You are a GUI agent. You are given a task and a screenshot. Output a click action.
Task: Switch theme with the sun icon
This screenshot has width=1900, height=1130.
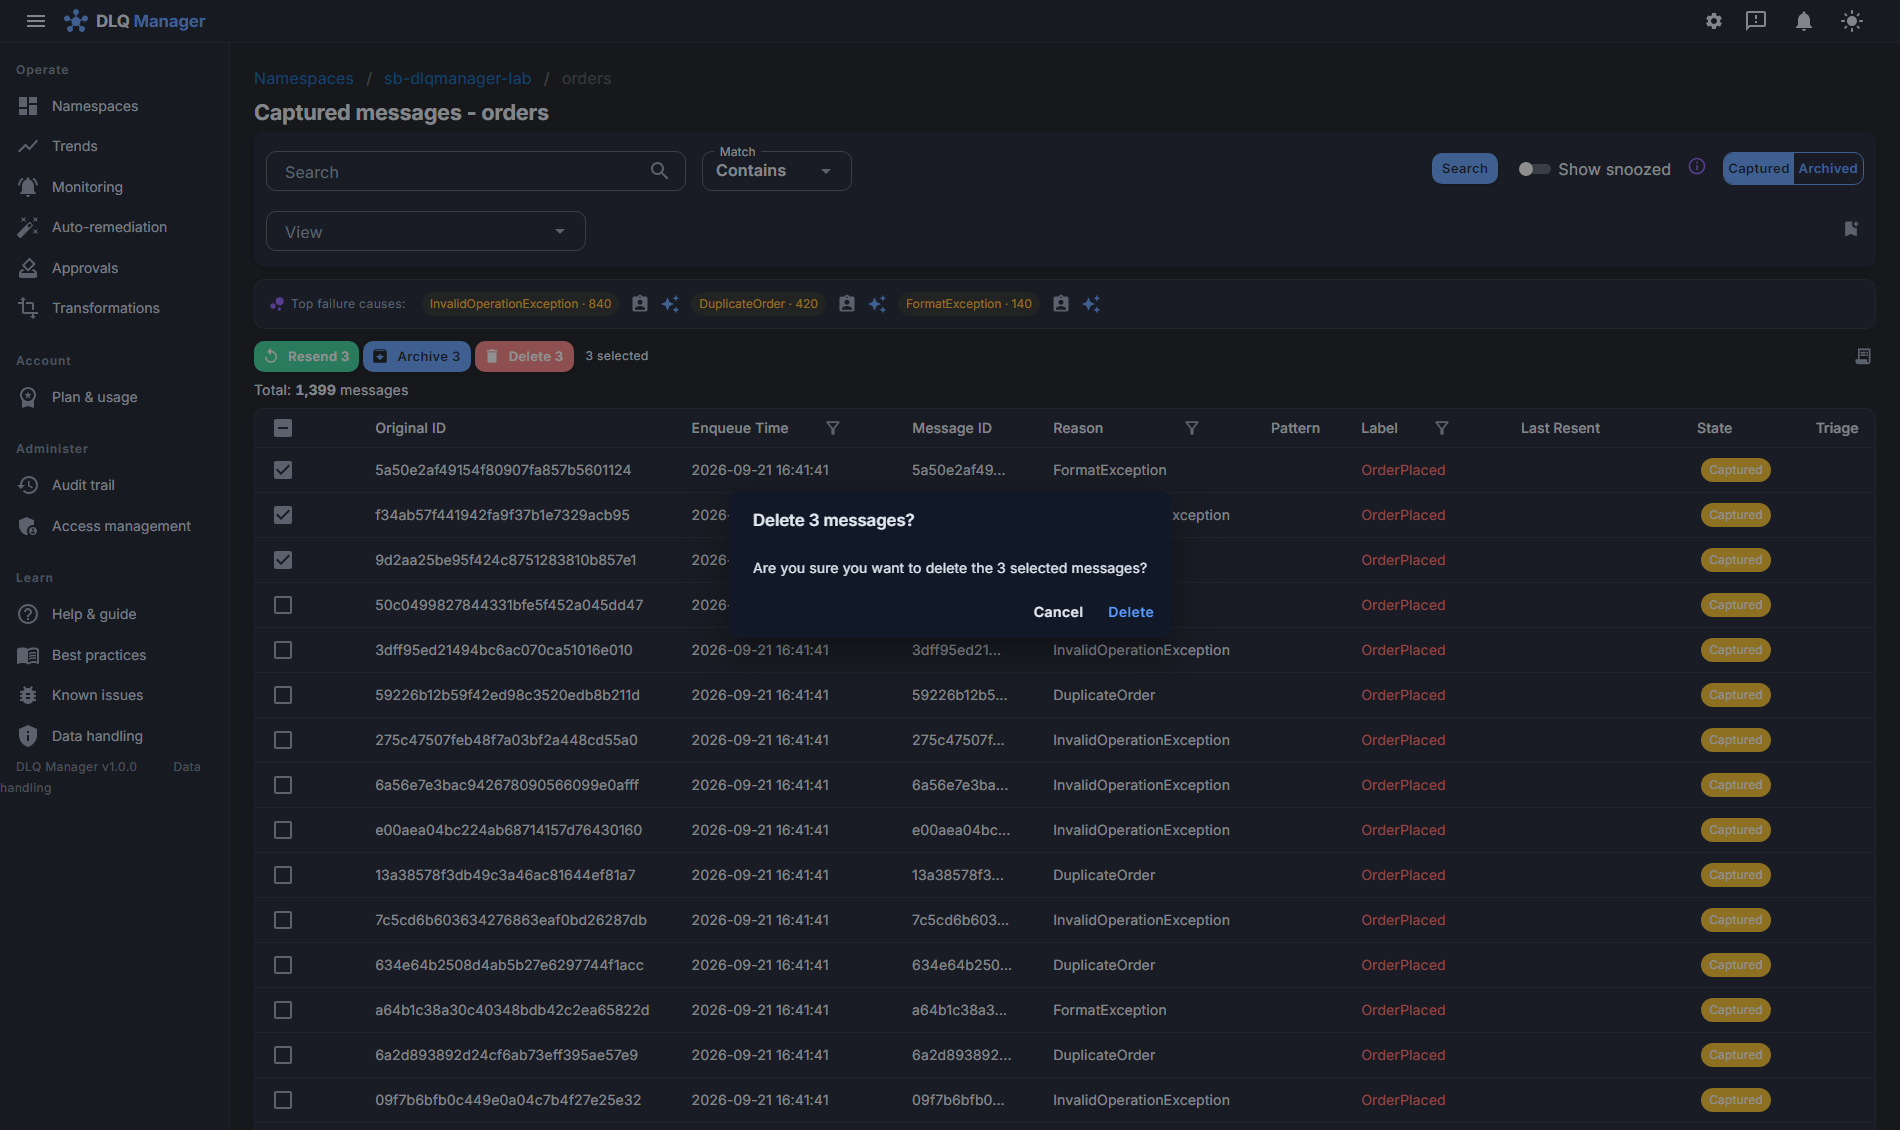pos(1852,21)
